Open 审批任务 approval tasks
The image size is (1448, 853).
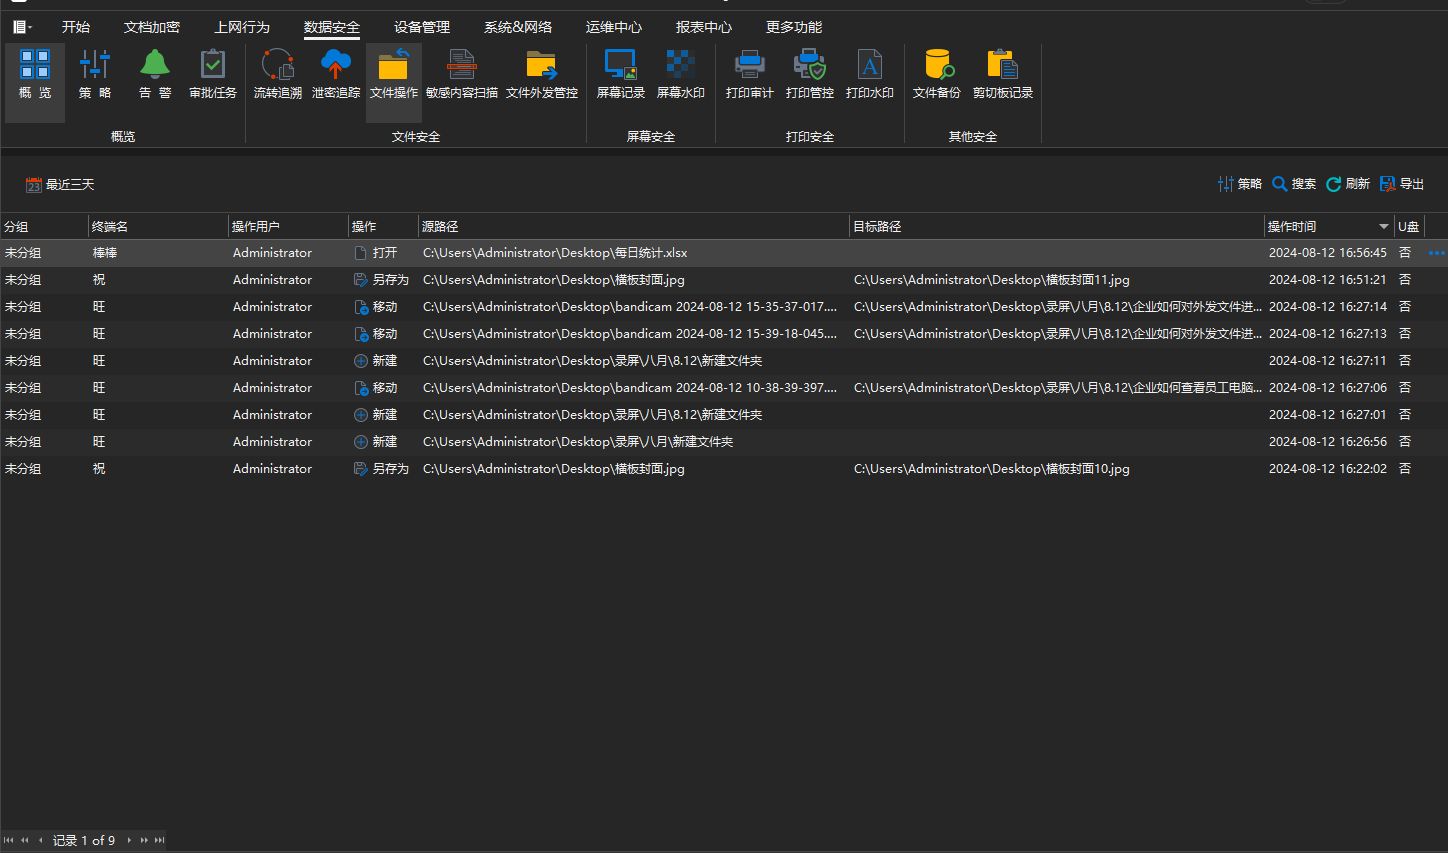click(213, 75)
